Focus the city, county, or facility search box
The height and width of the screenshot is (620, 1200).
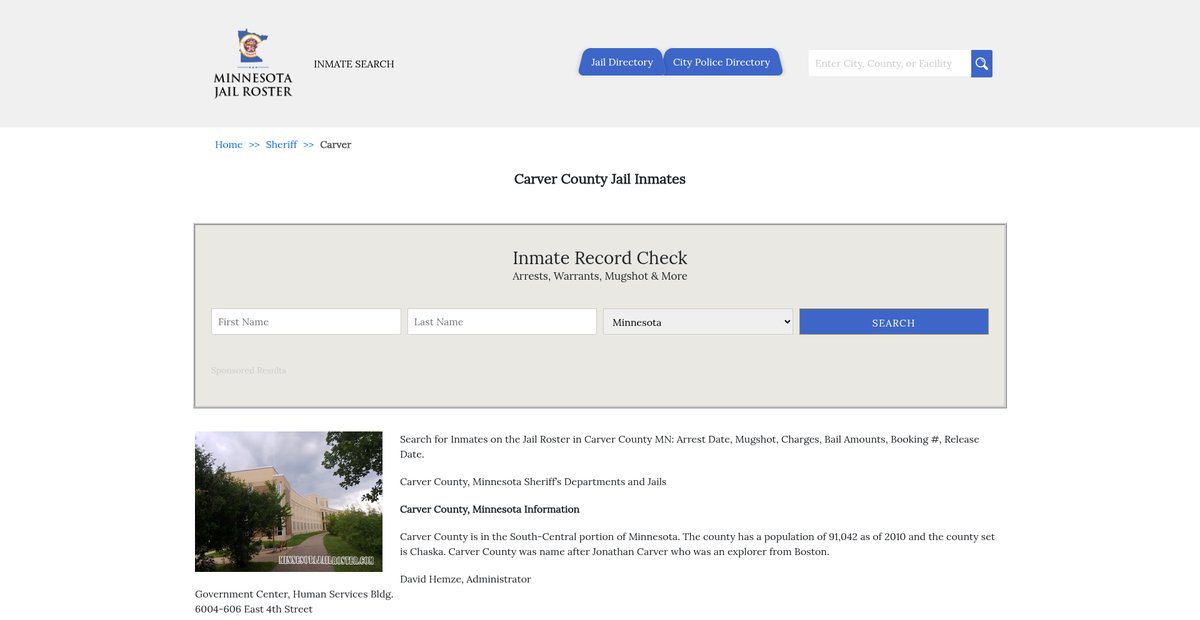888,64
